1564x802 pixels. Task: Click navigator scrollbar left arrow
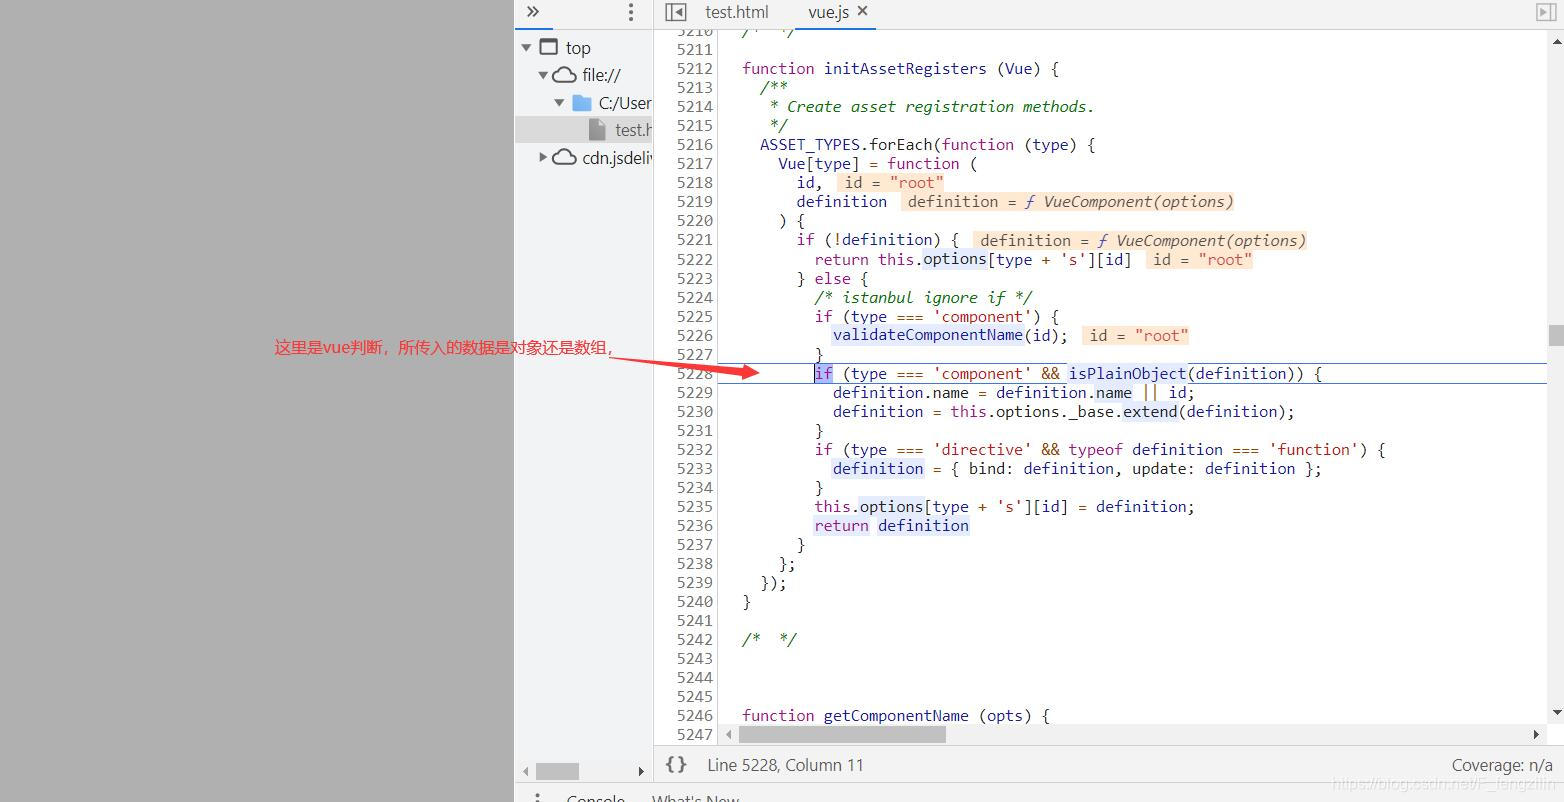tap(525, 771)
